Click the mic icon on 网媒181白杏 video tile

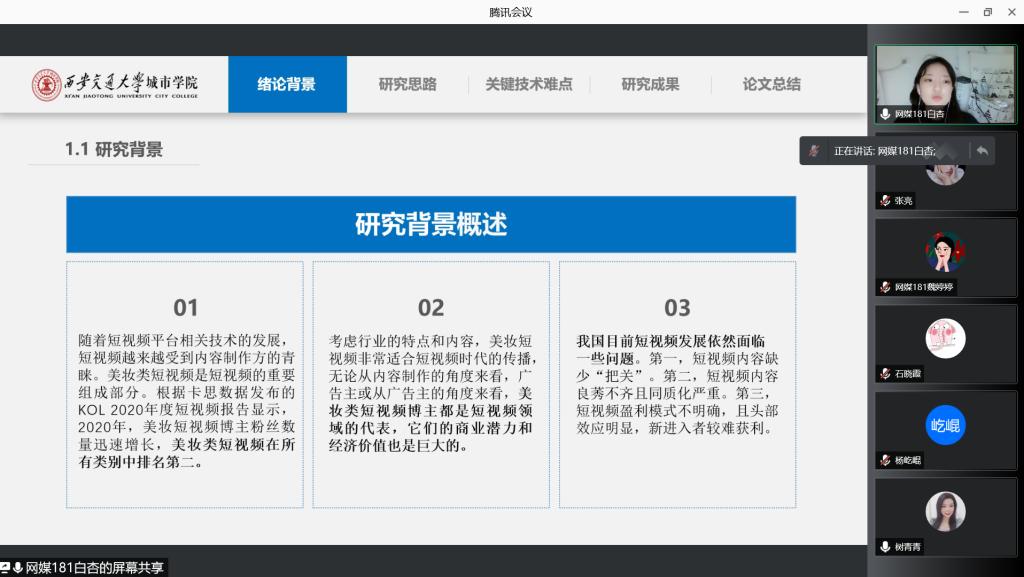(885, 114)
